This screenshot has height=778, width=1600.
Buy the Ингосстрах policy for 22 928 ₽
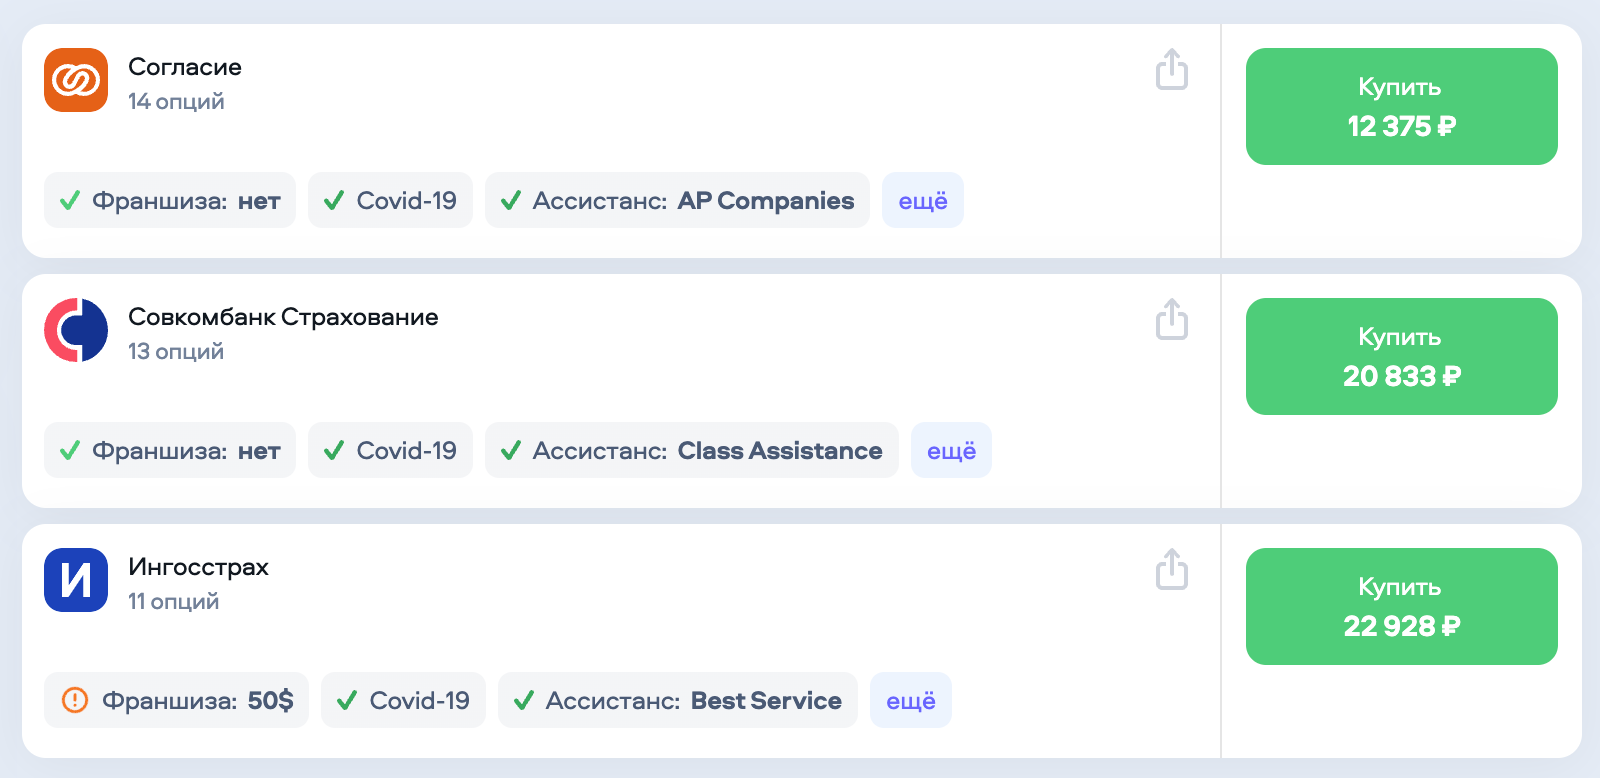1401,607
